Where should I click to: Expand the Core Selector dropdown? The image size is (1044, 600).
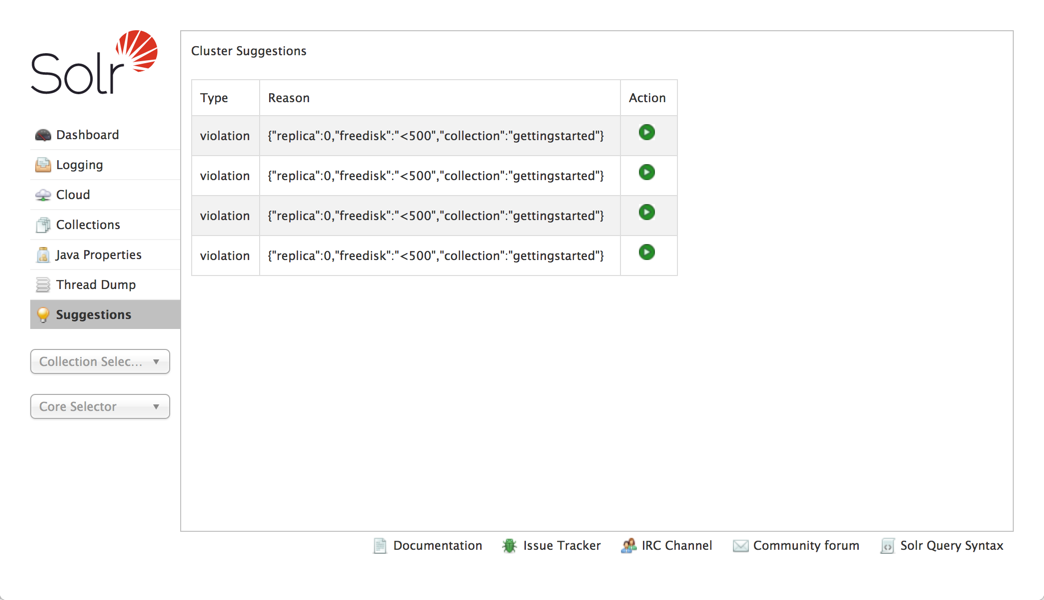coord(100,407)
